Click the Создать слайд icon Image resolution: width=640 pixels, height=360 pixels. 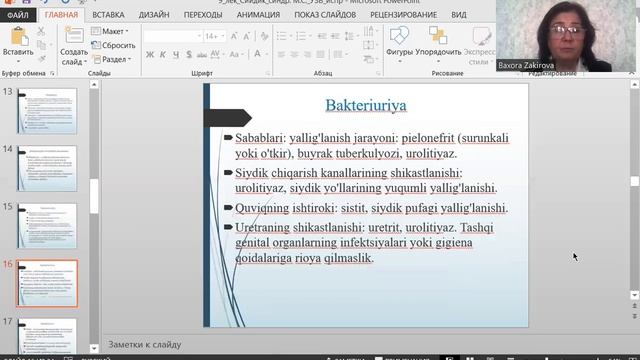pos(74,36)
